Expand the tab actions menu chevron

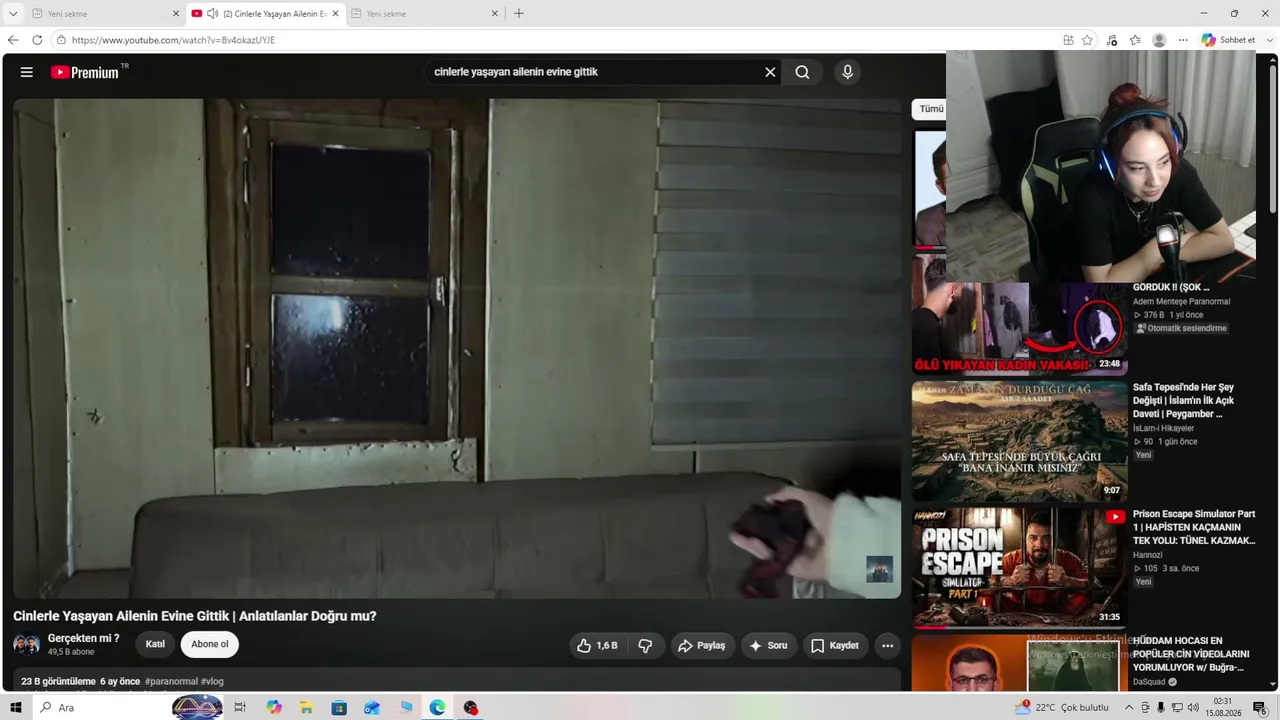13,14
